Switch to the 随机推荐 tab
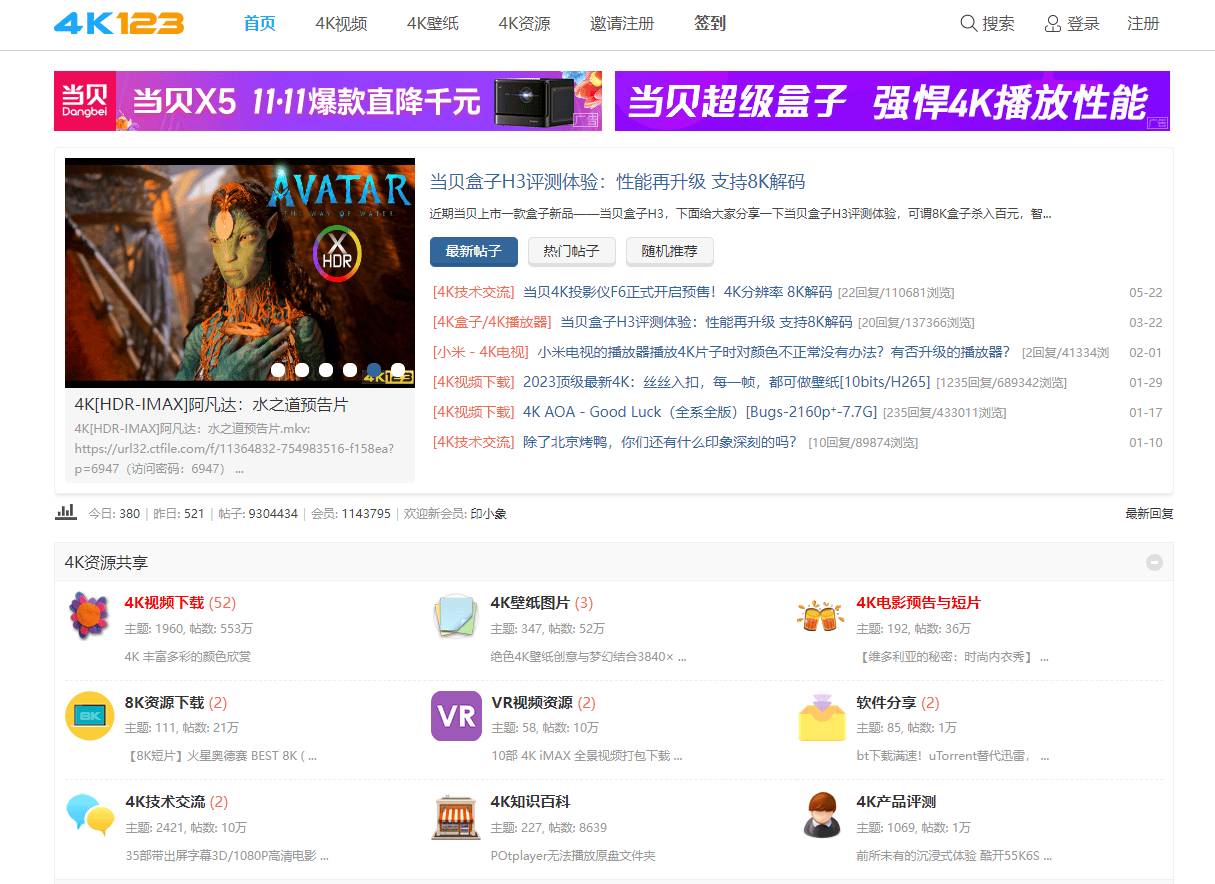The image size is (1215, 884). tap(669, 251)
